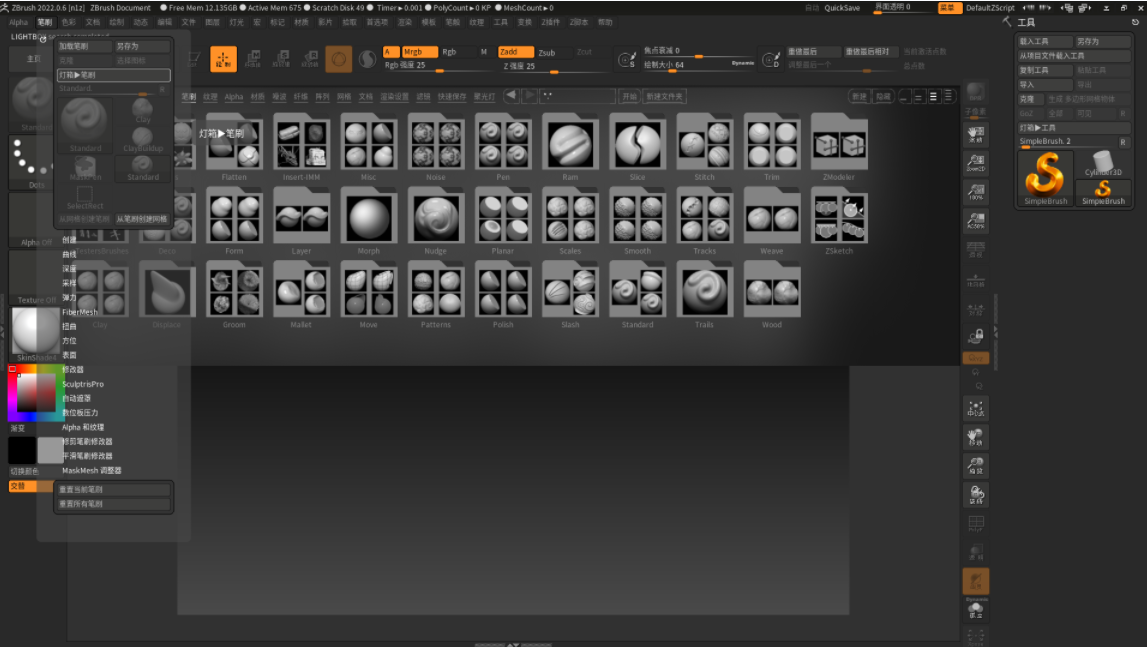Toggle the Rgb channel button
Viewport: 1147px width, 647px height.
(x=449, y=52)
